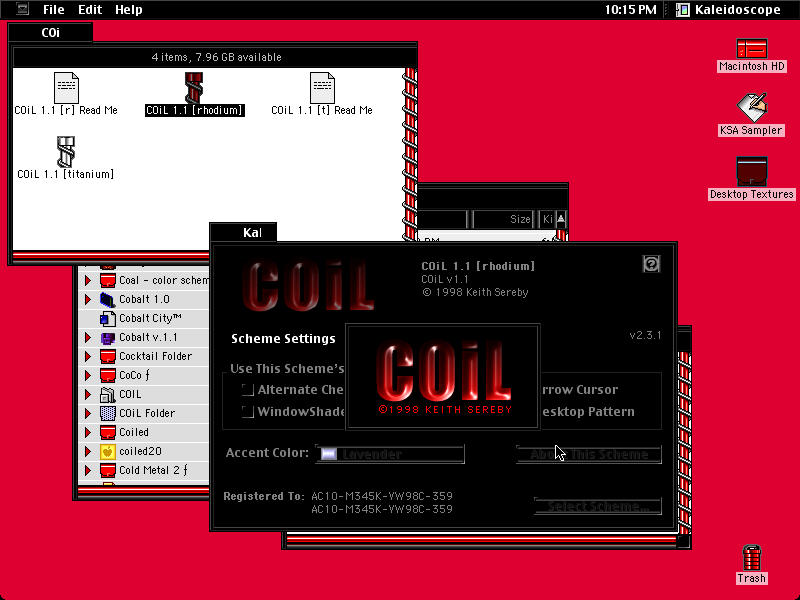Expand the Cobalt 1.0 folder triangle

coord(88,299)
